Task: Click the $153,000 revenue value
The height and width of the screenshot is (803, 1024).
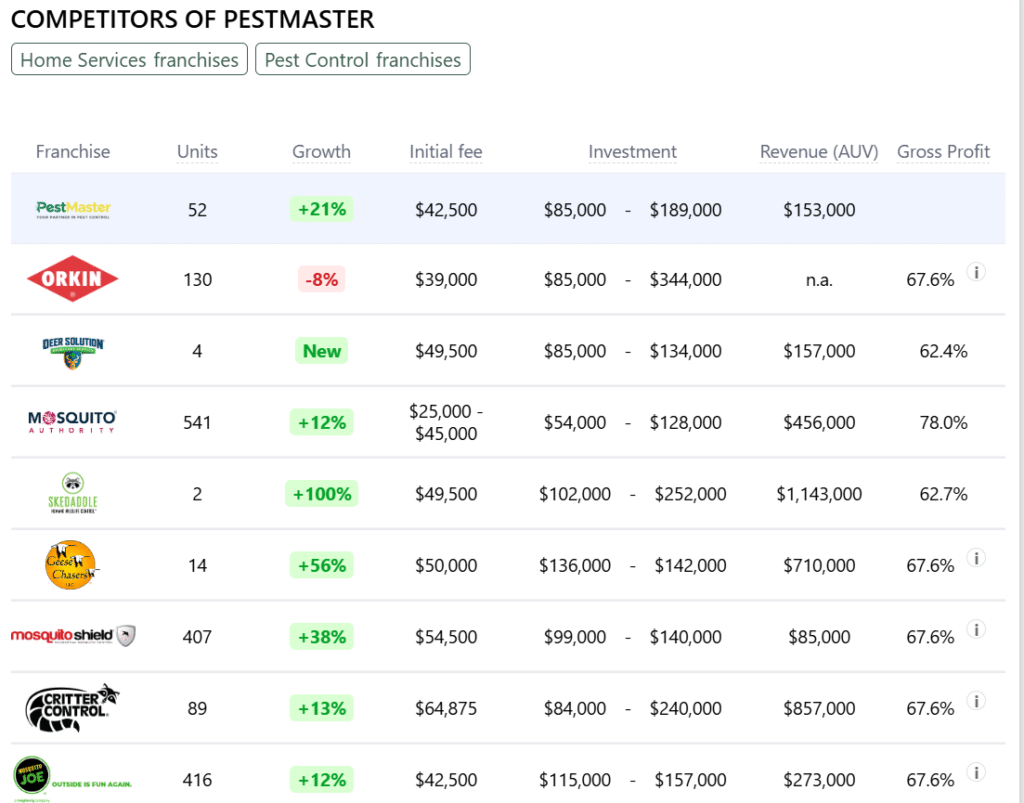Action: [x=819, y=210]
